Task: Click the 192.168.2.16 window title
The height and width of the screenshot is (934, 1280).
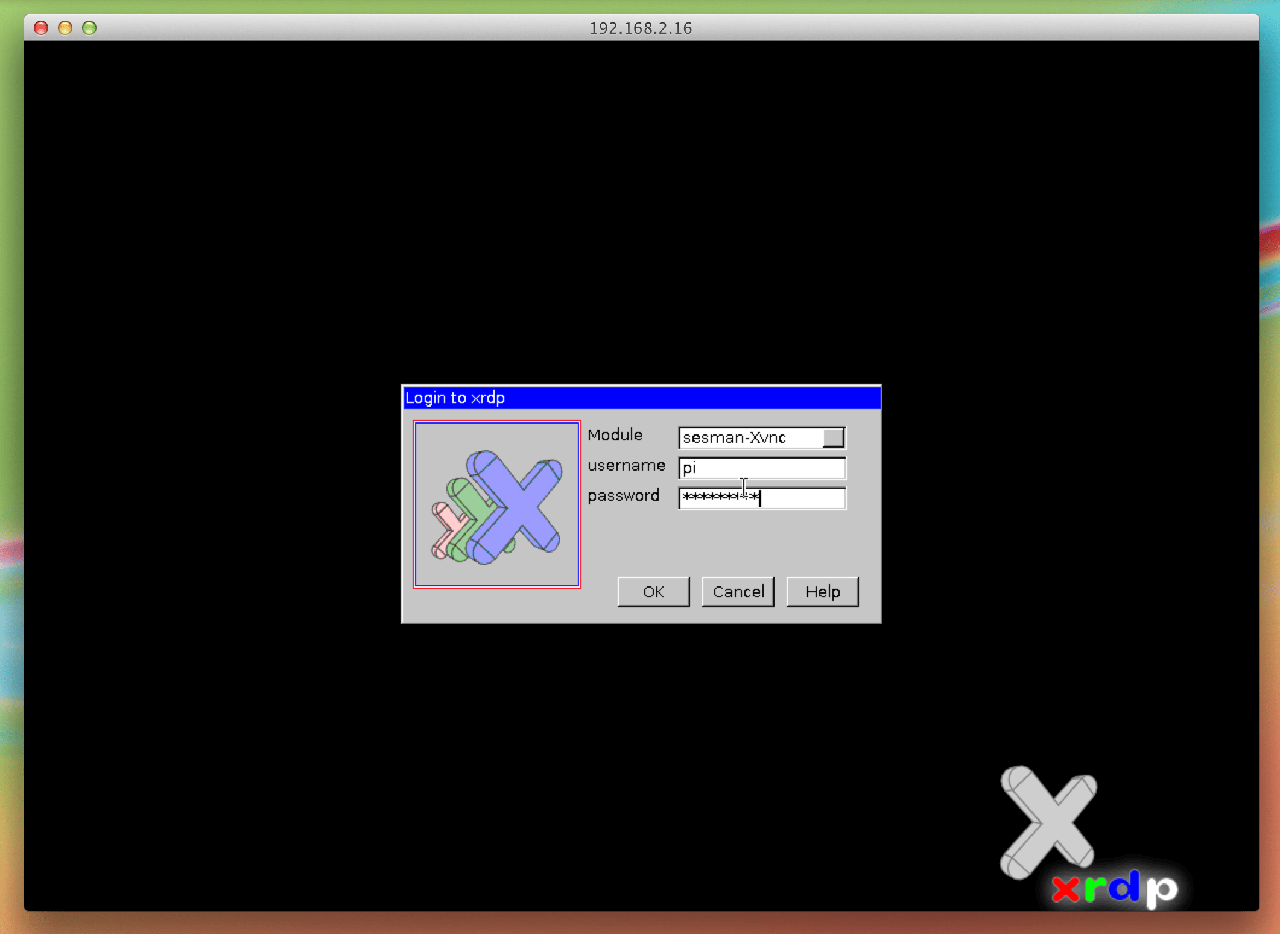Action: (x=640, y=28)
